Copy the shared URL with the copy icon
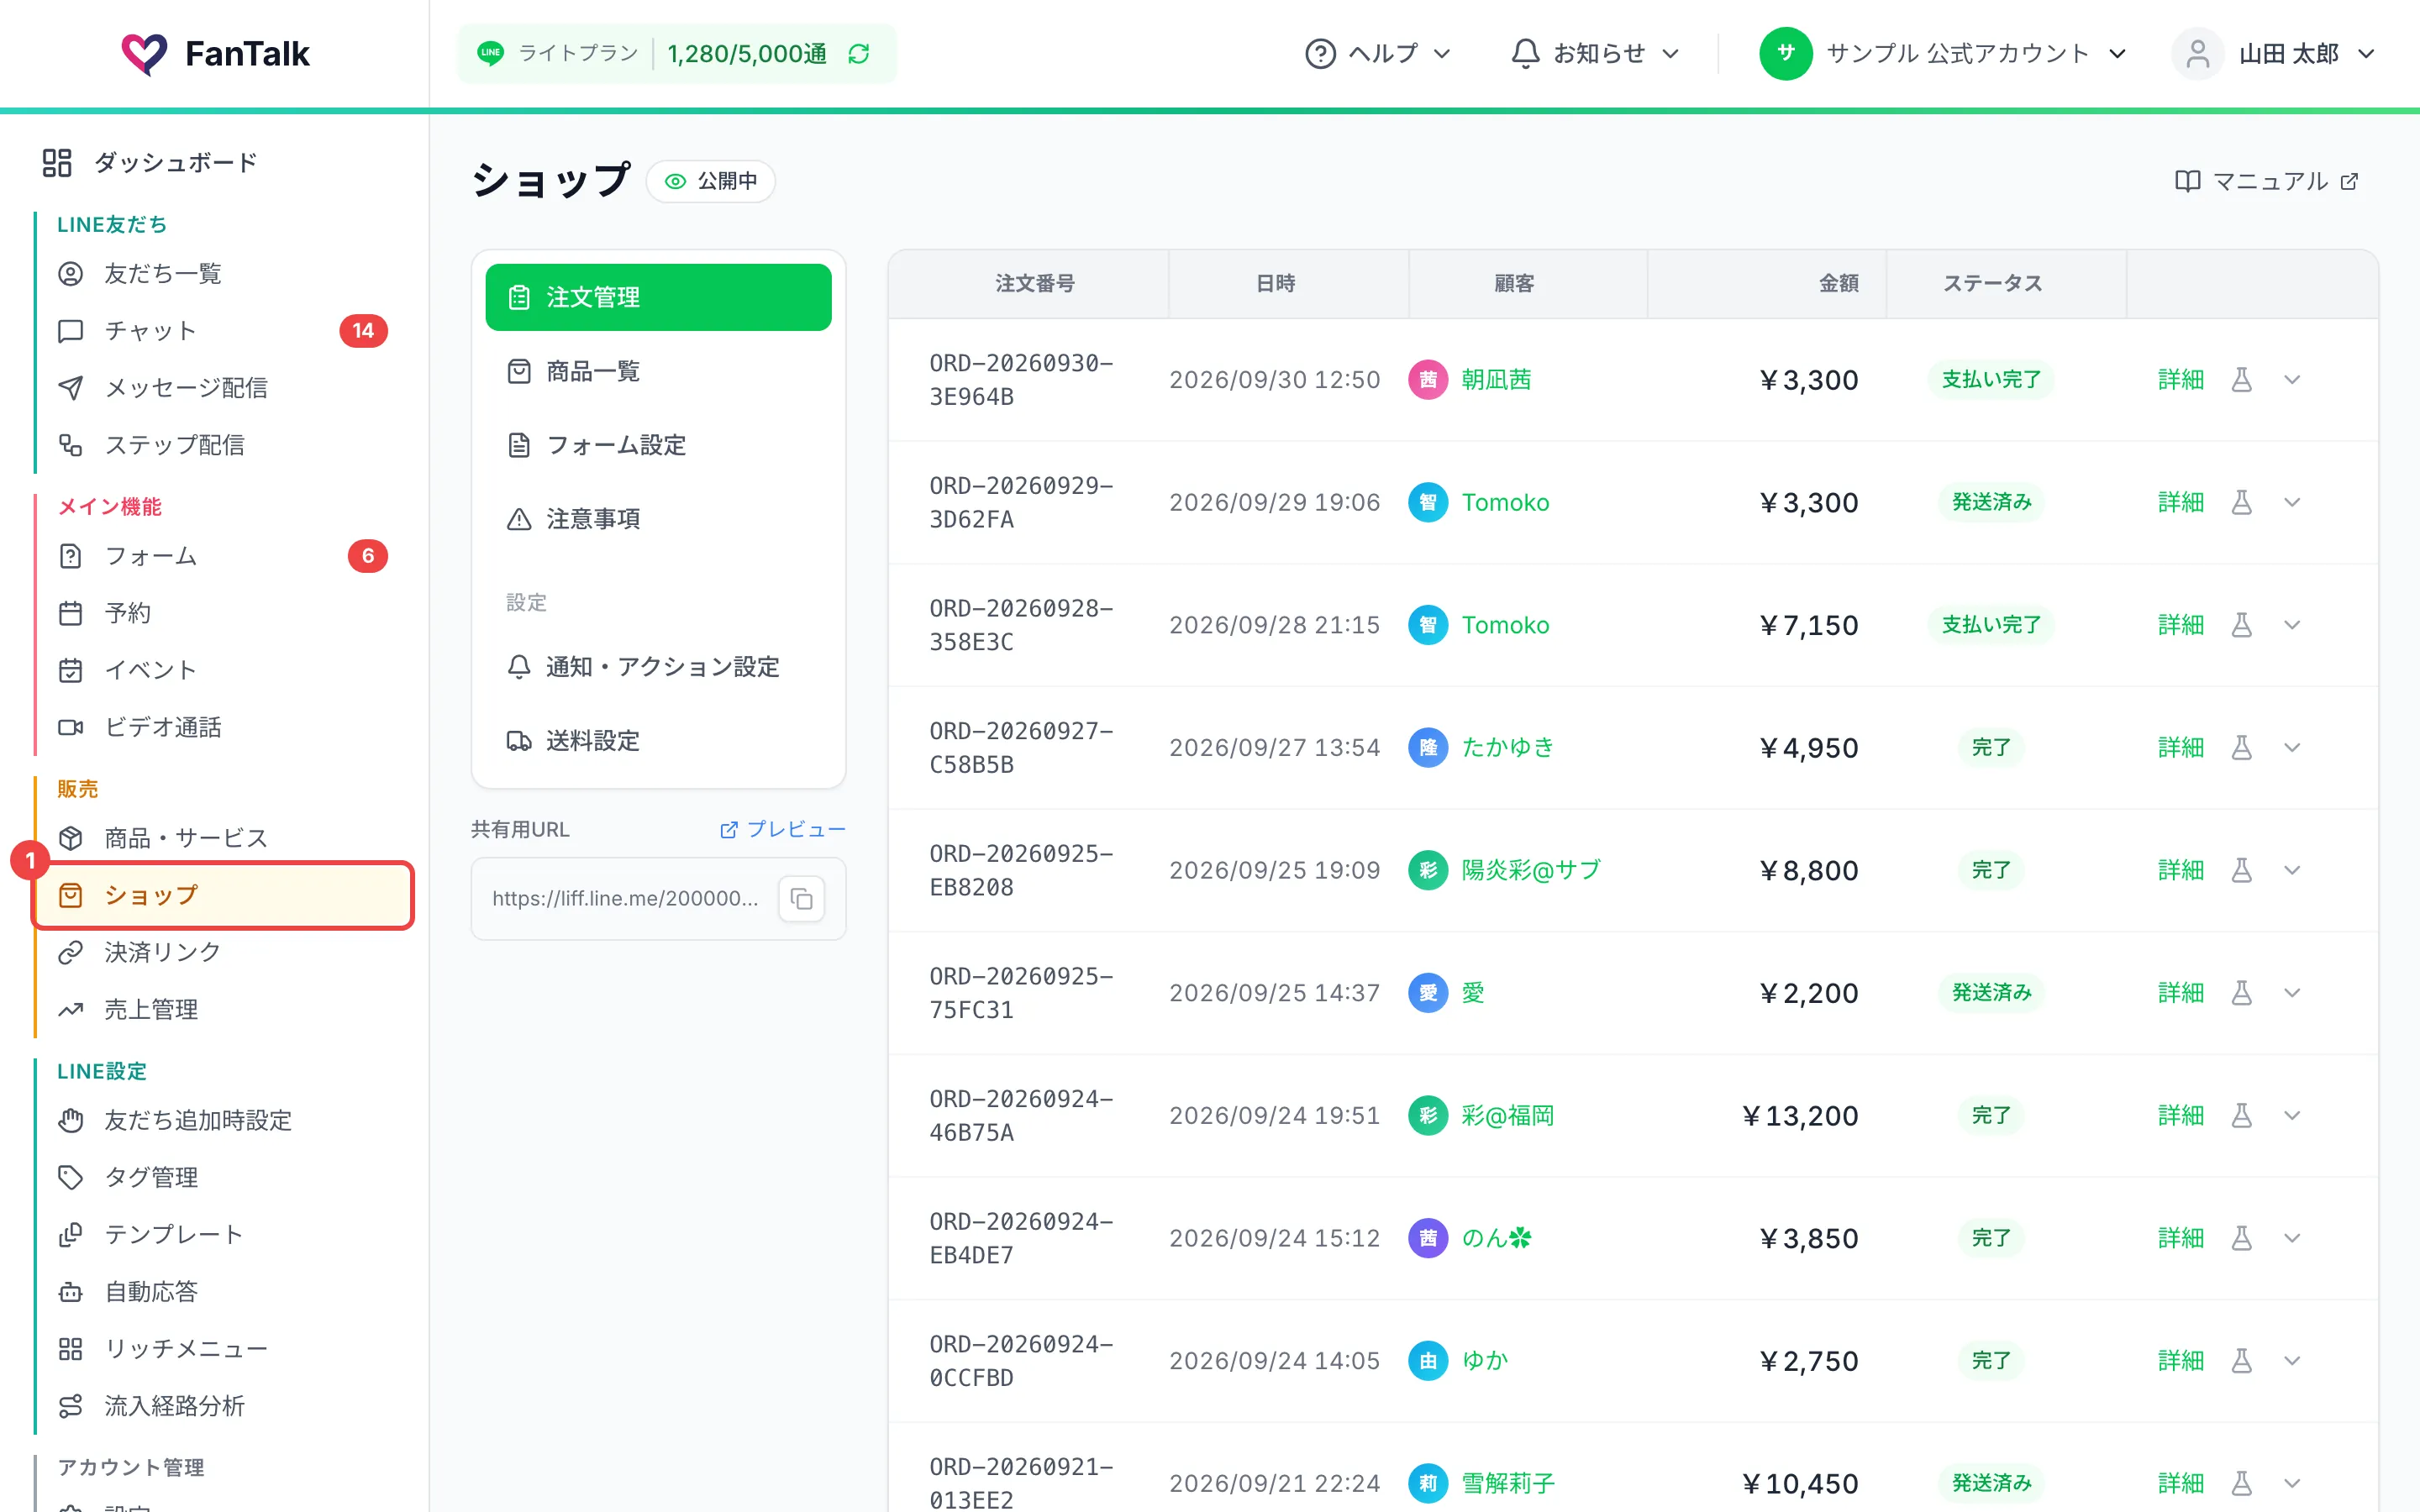This screenshot has height=1512, width=2420. (x=801, y=898)
